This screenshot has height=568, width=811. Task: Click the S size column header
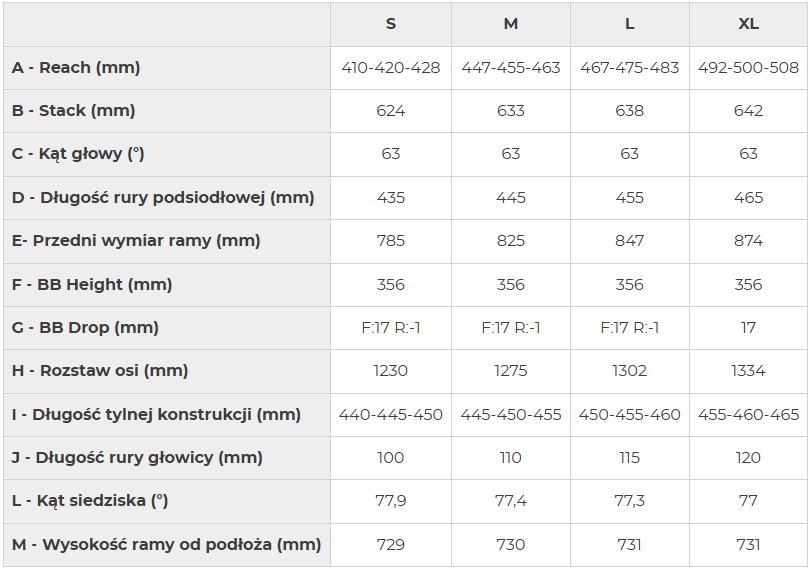point(390,24)
